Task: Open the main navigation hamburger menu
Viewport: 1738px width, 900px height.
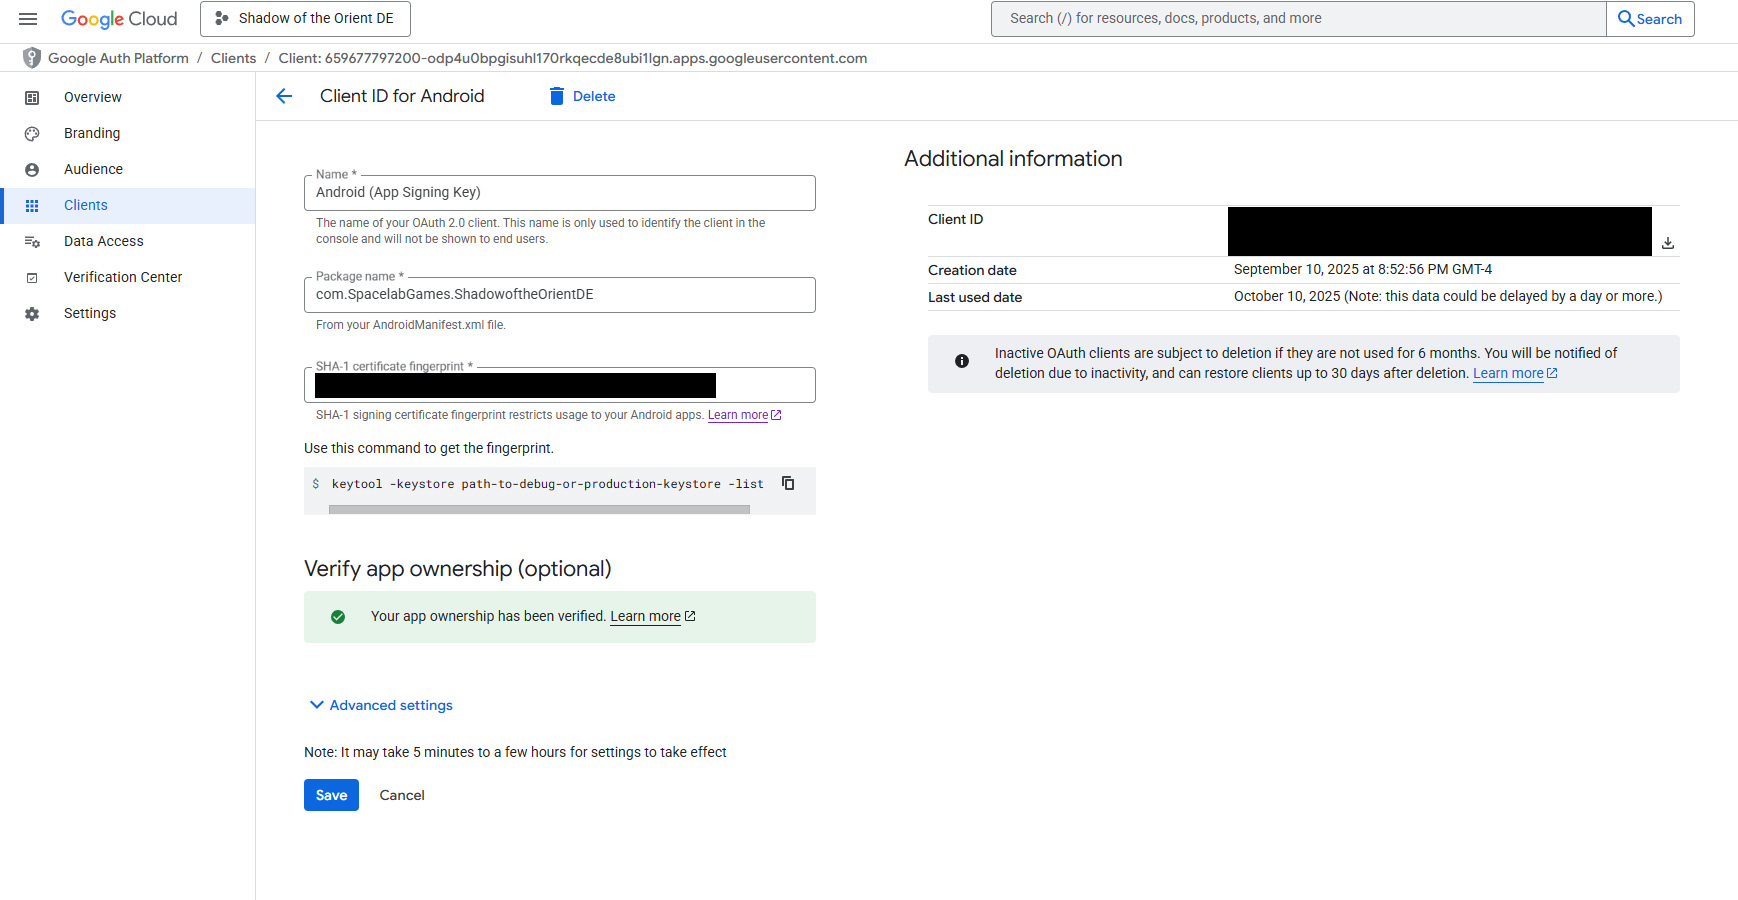Action: tap(28, 19)
